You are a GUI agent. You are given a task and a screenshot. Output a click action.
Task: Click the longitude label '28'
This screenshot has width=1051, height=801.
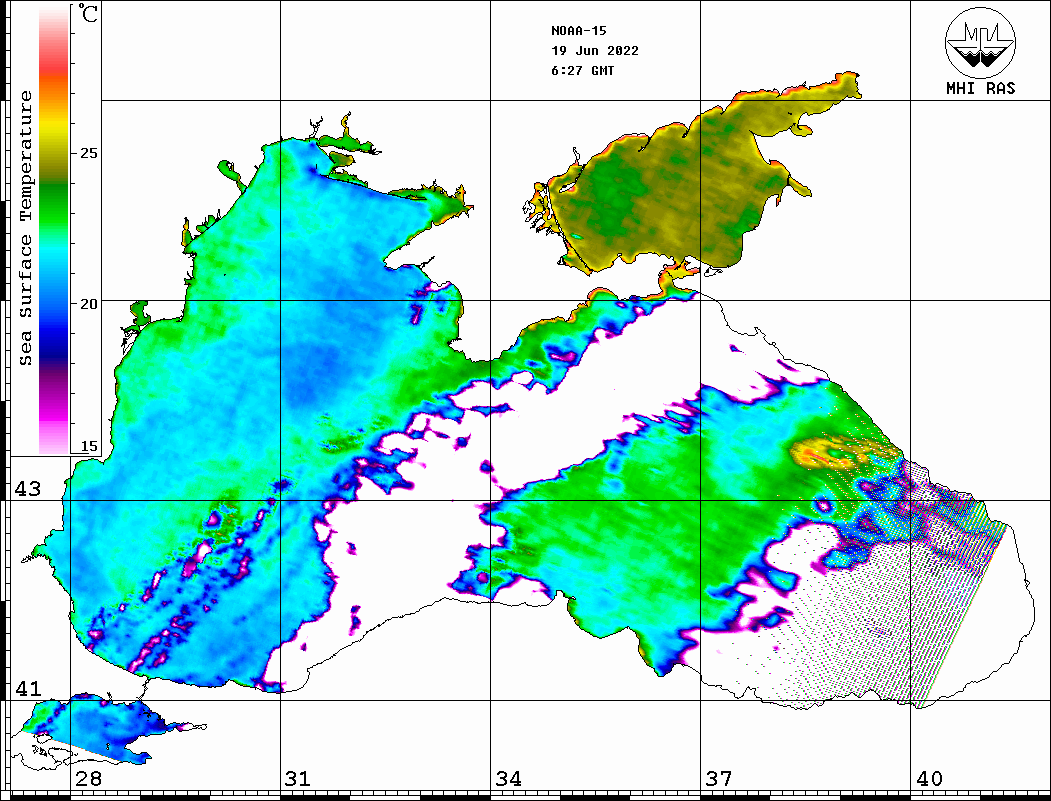pyautogui.click(x=88, y=779)
